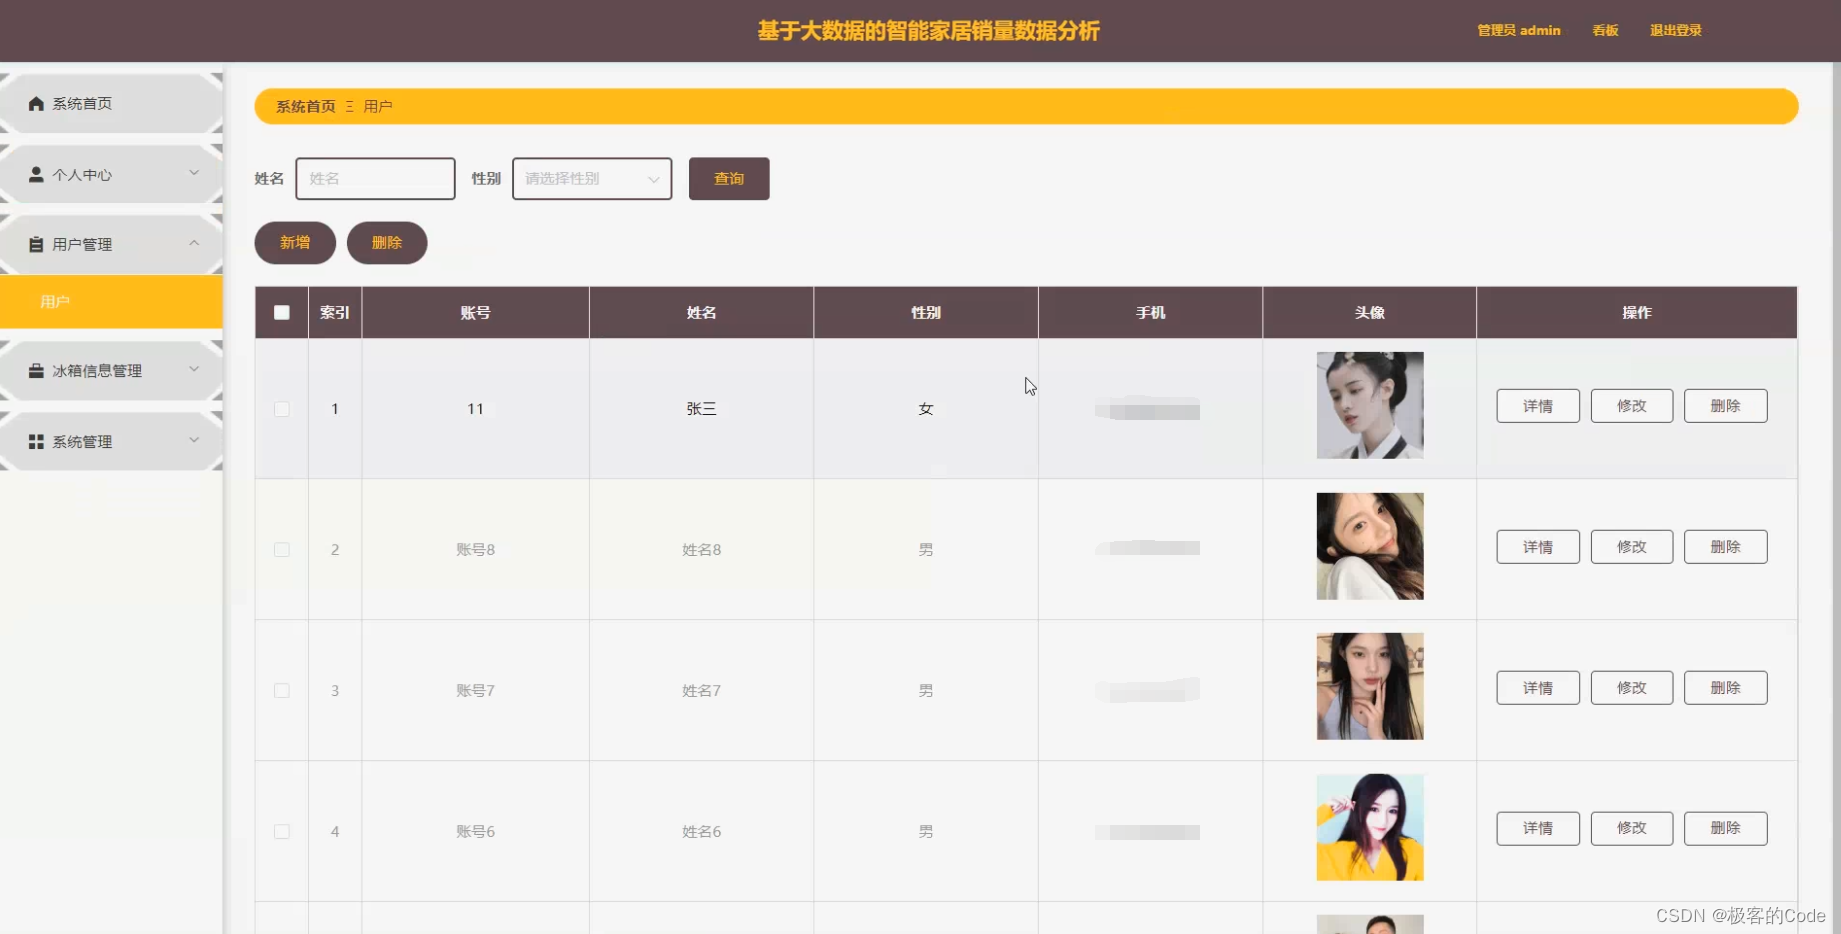
Task: Click the 性别 column header
Action: (x=926, y=313)
